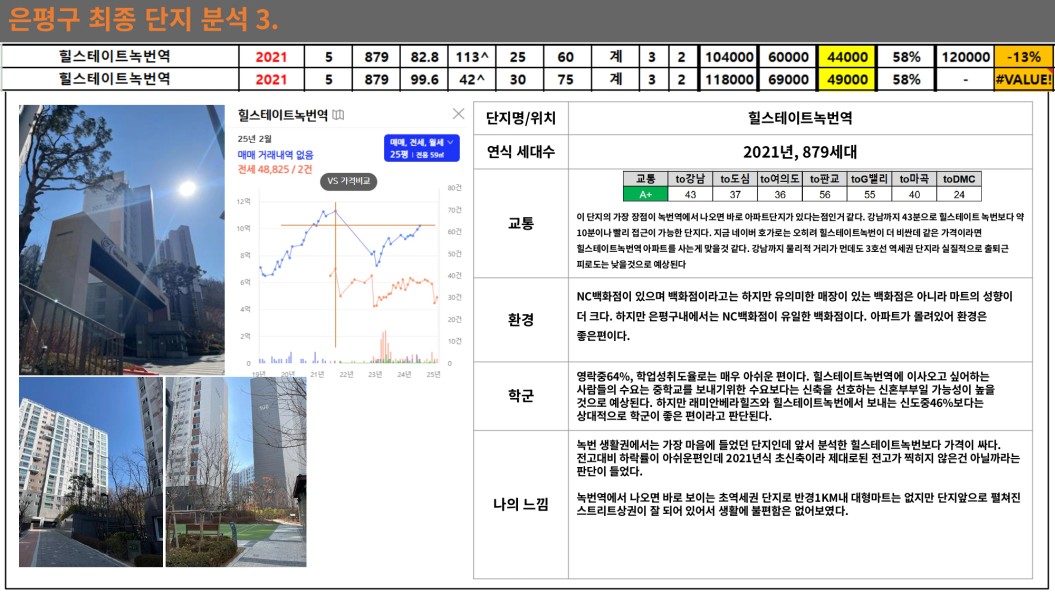The width and height of the screenshot is (1055, 593).
Task: Select the 113^ table cell
Action: pos(472,57)
